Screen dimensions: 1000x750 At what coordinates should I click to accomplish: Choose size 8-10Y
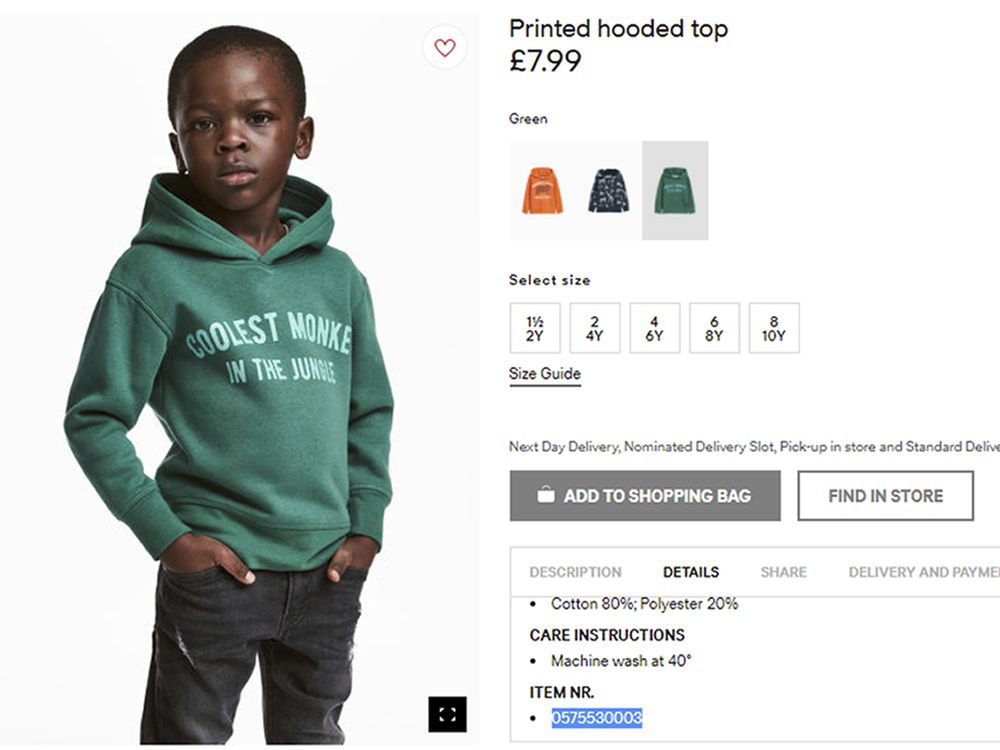(774, 328)
